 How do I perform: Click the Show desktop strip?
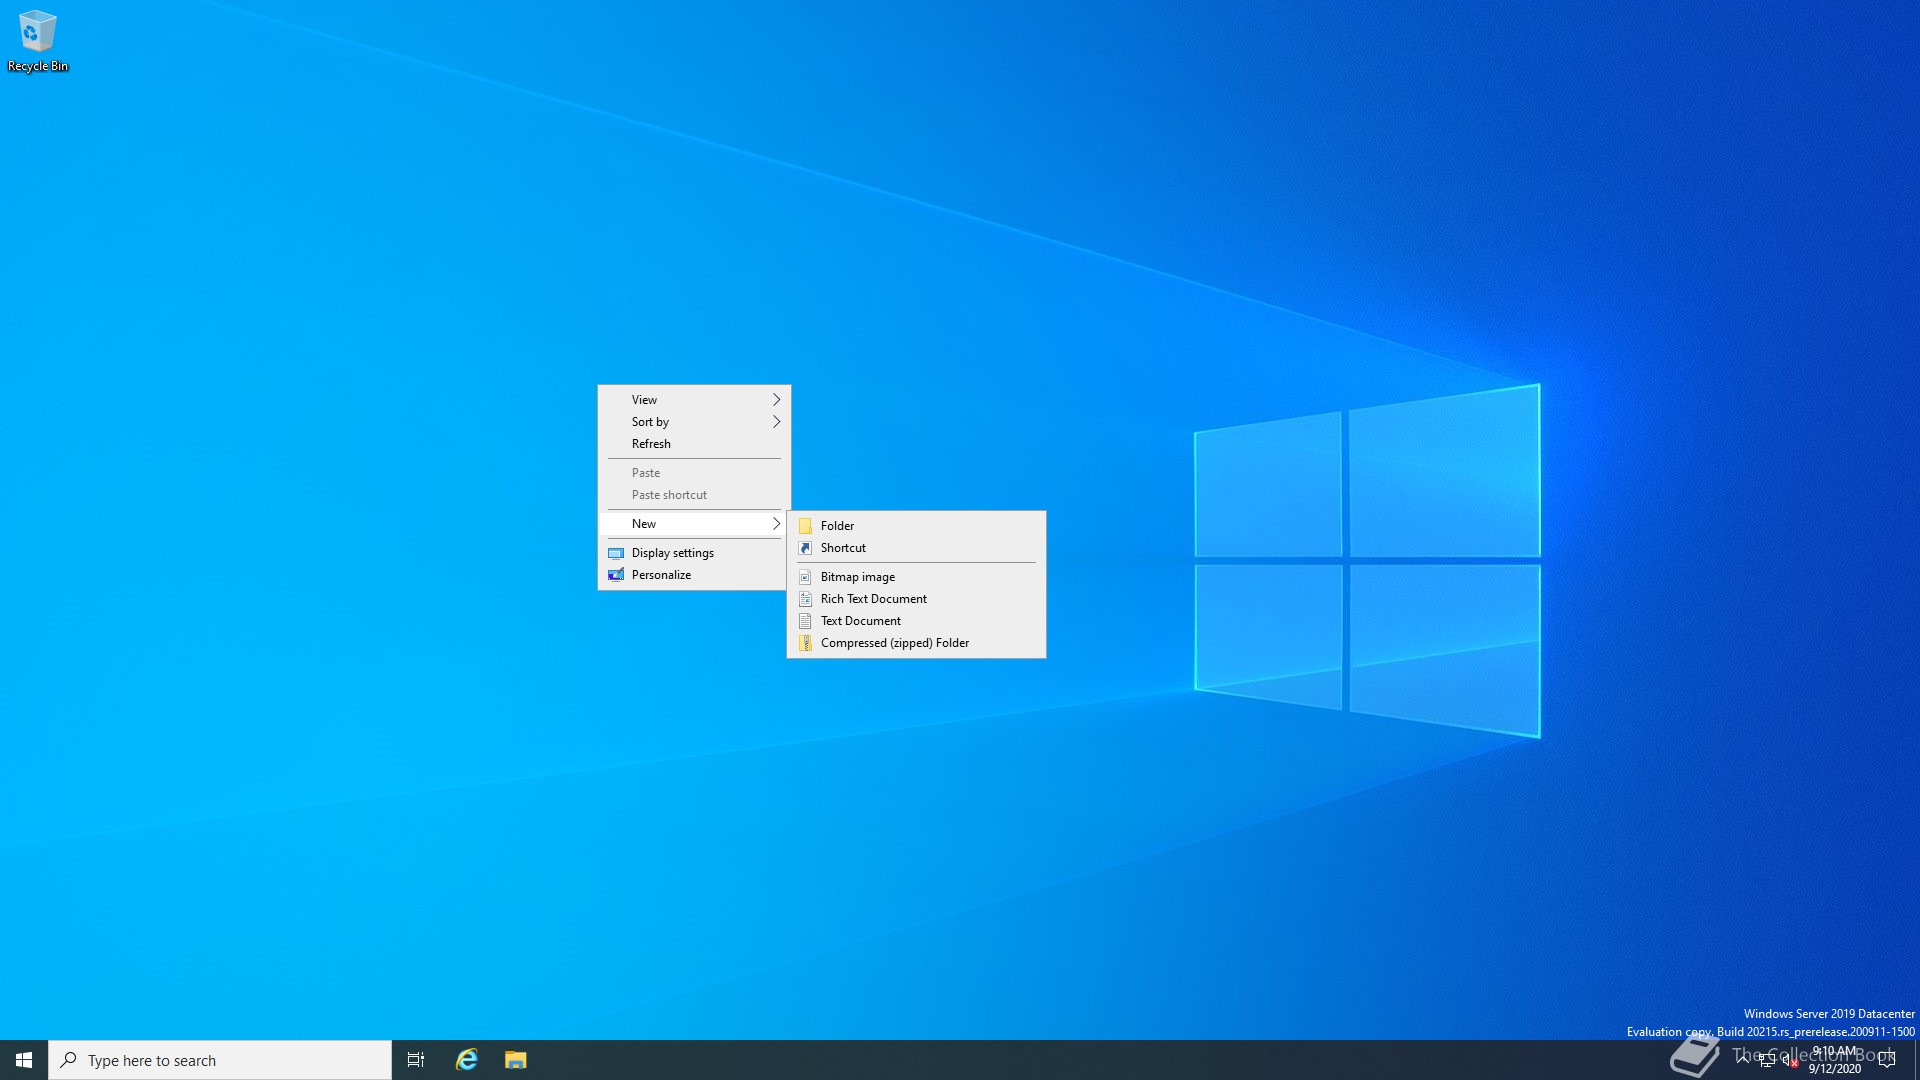click(x=1916, y=1060)
